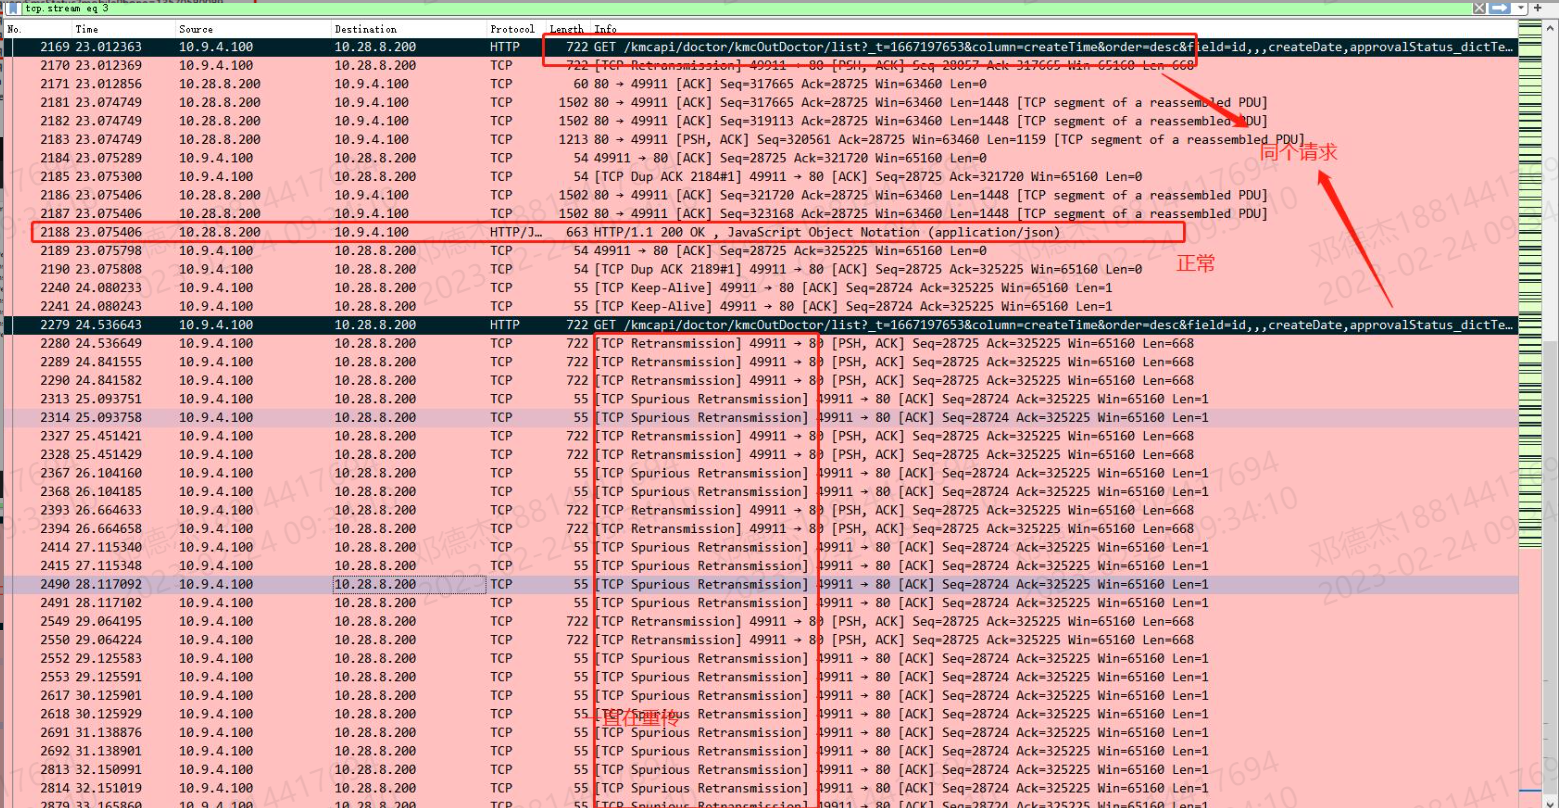The height and width of the screenshot is (808, 1559).
Task: Sort packets by the Length column header
Action: coord(568,29)
